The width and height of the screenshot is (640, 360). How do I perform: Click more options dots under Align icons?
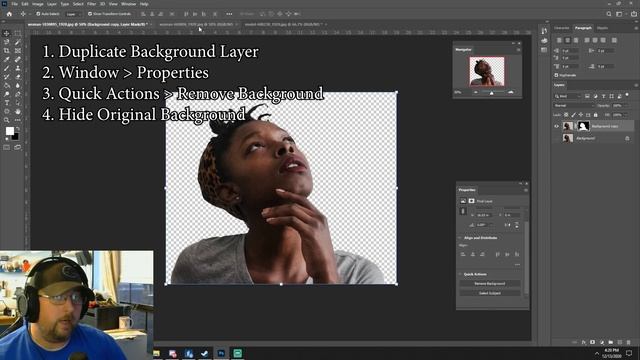coord(517,265)
